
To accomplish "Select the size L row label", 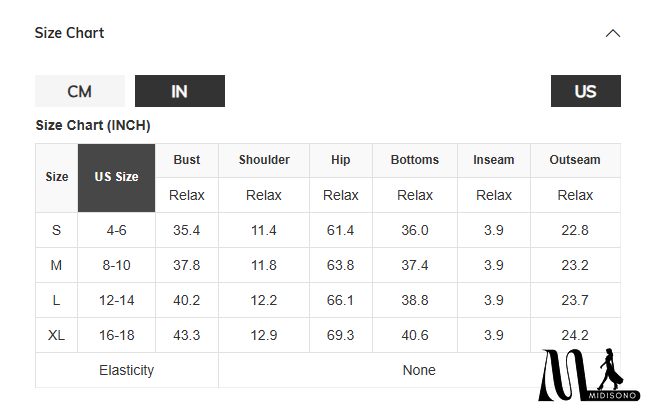I will (x=57, y=300).
